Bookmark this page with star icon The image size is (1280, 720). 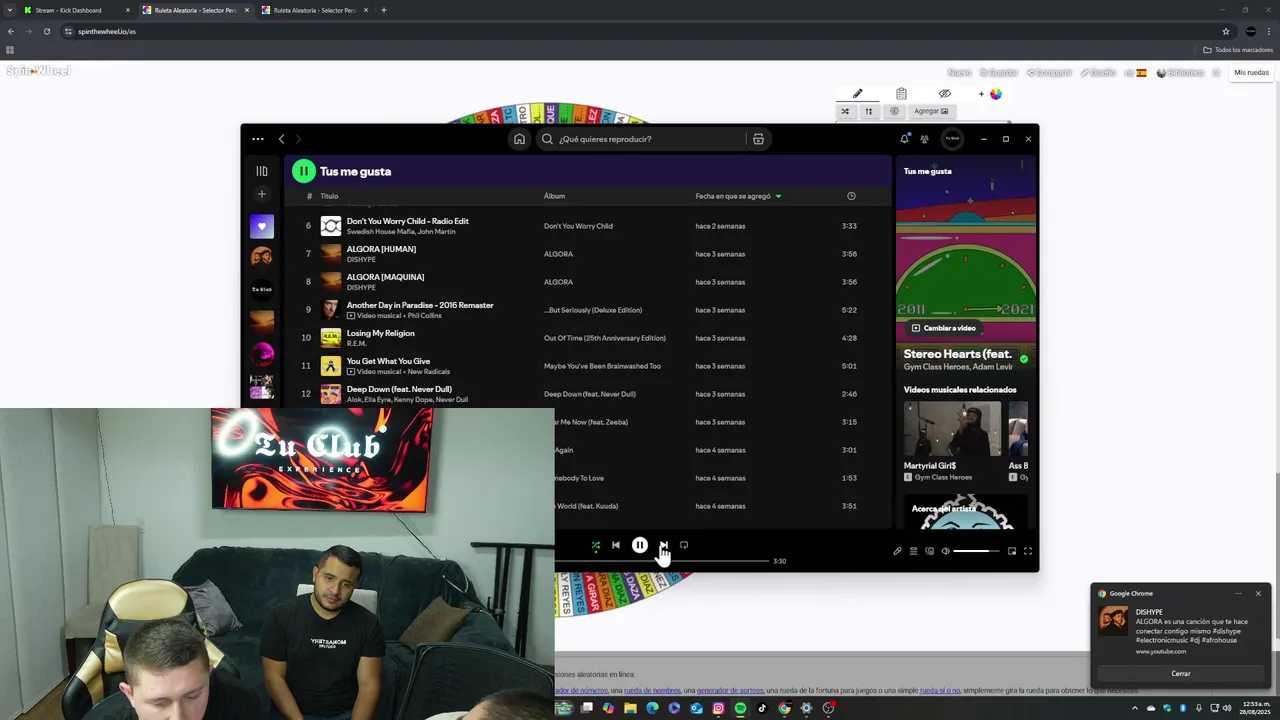point(1226,31)
